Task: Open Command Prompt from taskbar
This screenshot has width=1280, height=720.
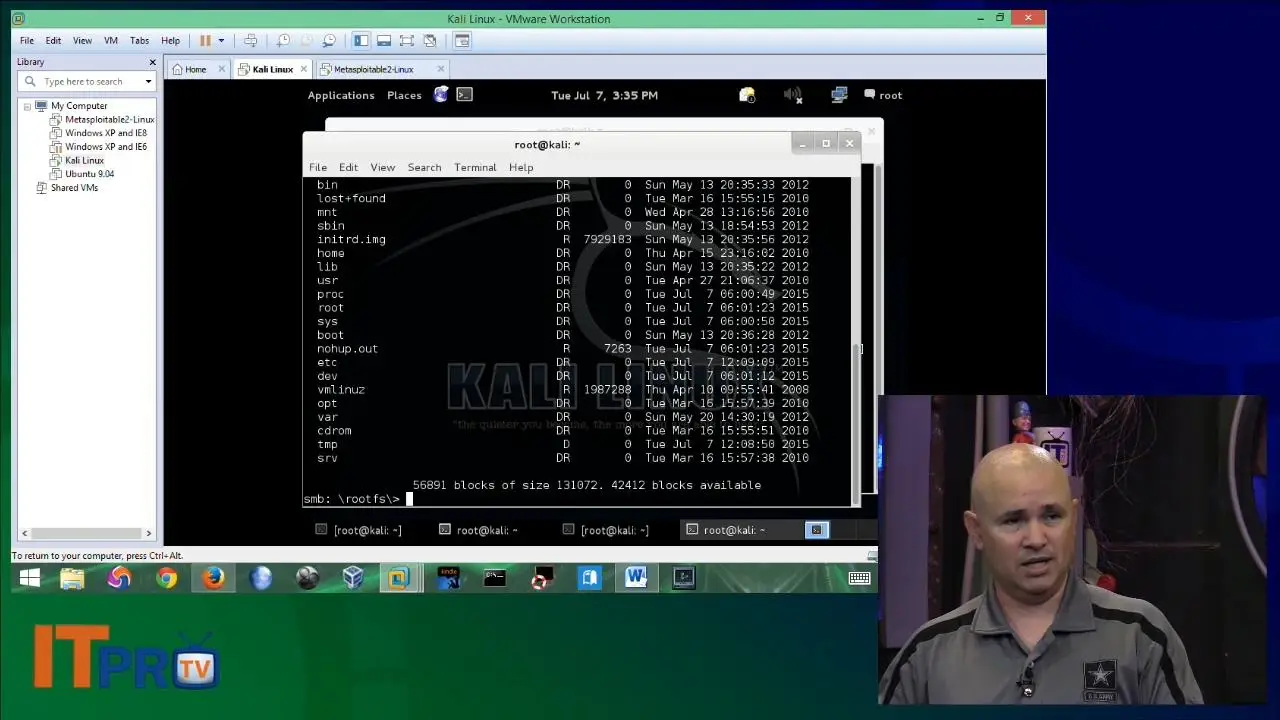Action: [x=495, y=578]
